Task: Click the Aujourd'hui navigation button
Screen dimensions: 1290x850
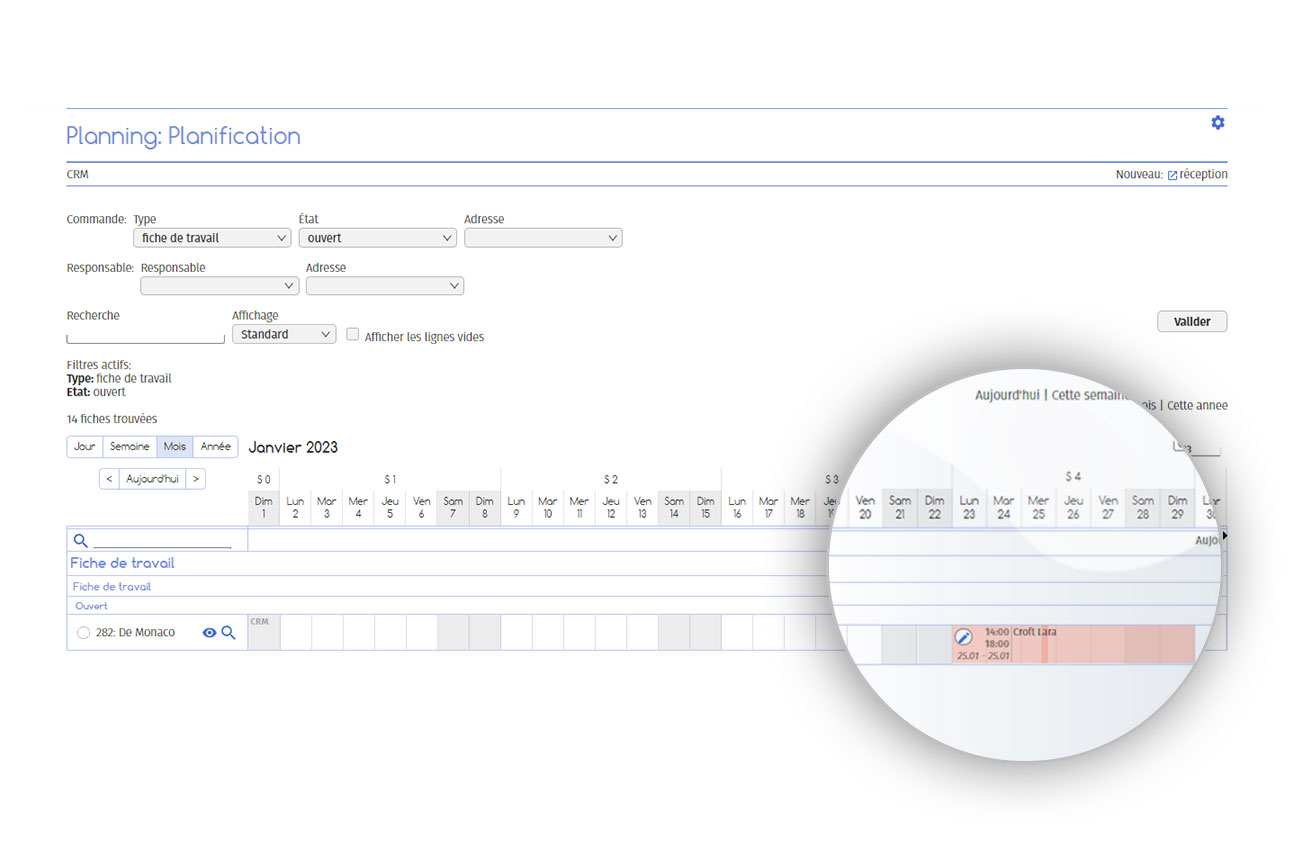Action: point(152,479)
